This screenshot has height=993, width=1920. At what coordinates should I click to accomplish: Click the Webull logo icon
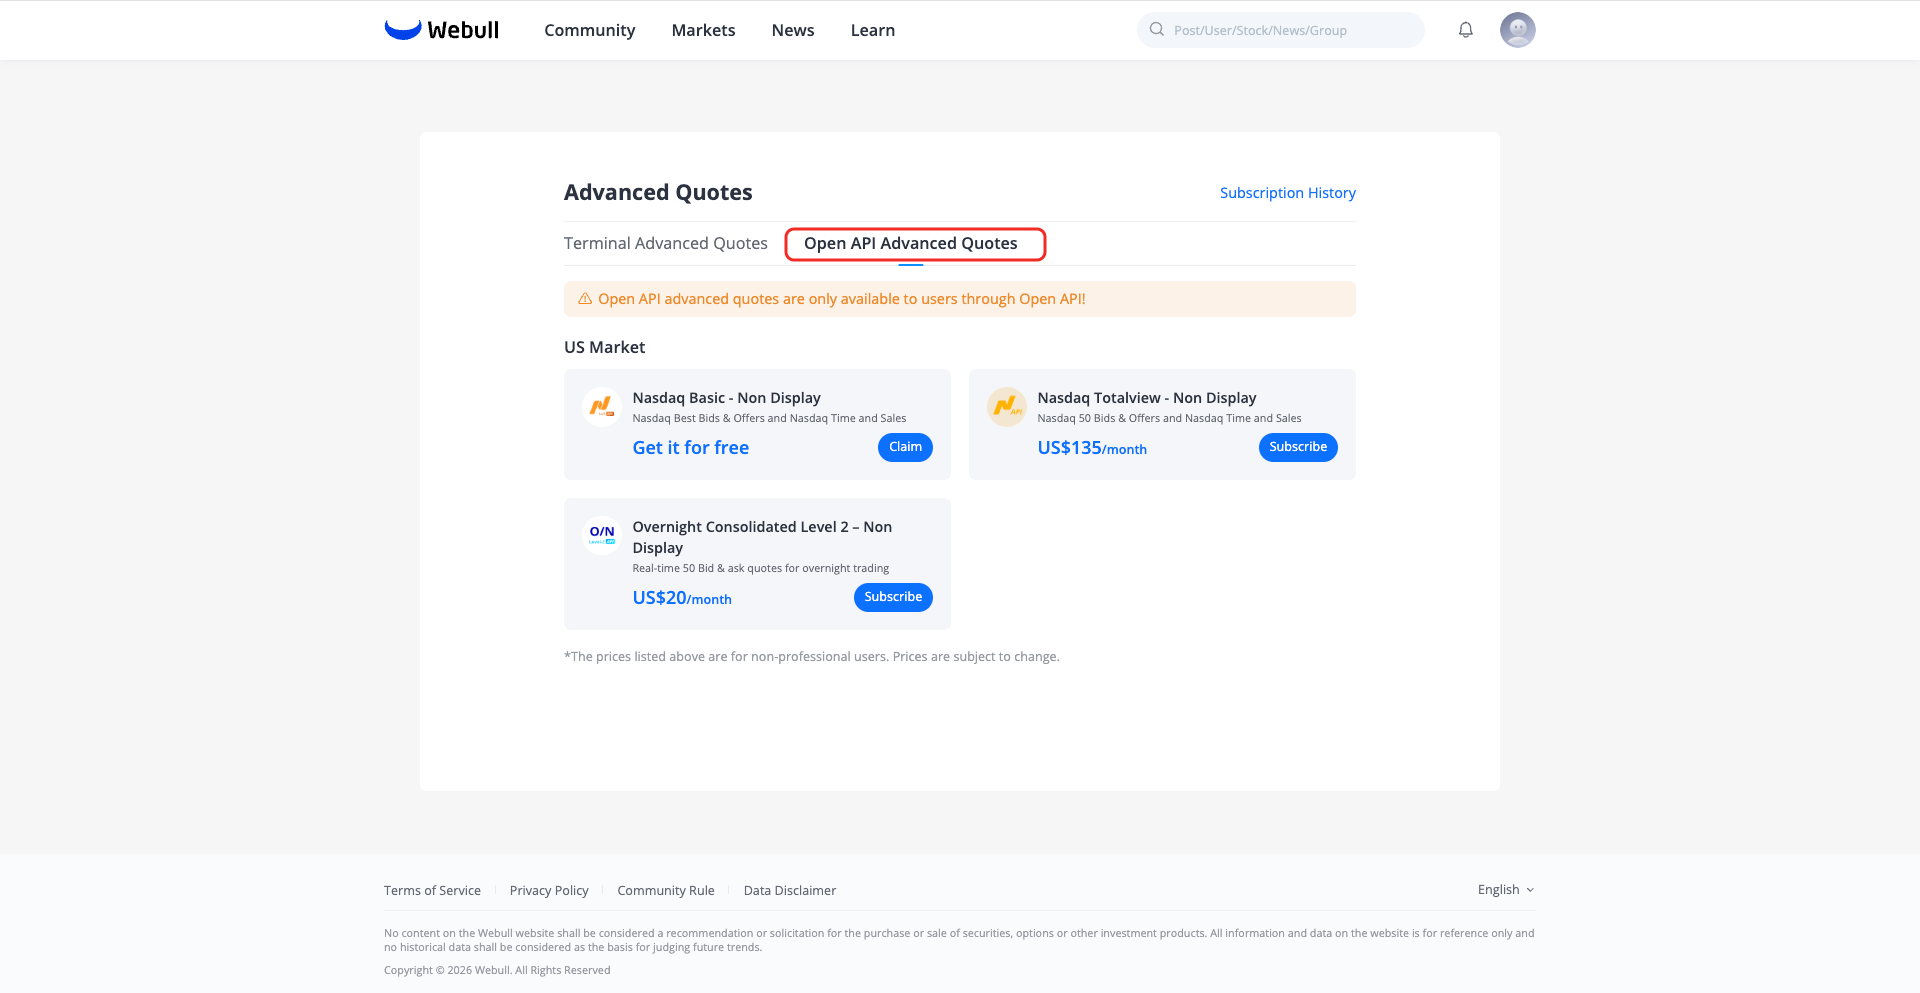(403, 29)
